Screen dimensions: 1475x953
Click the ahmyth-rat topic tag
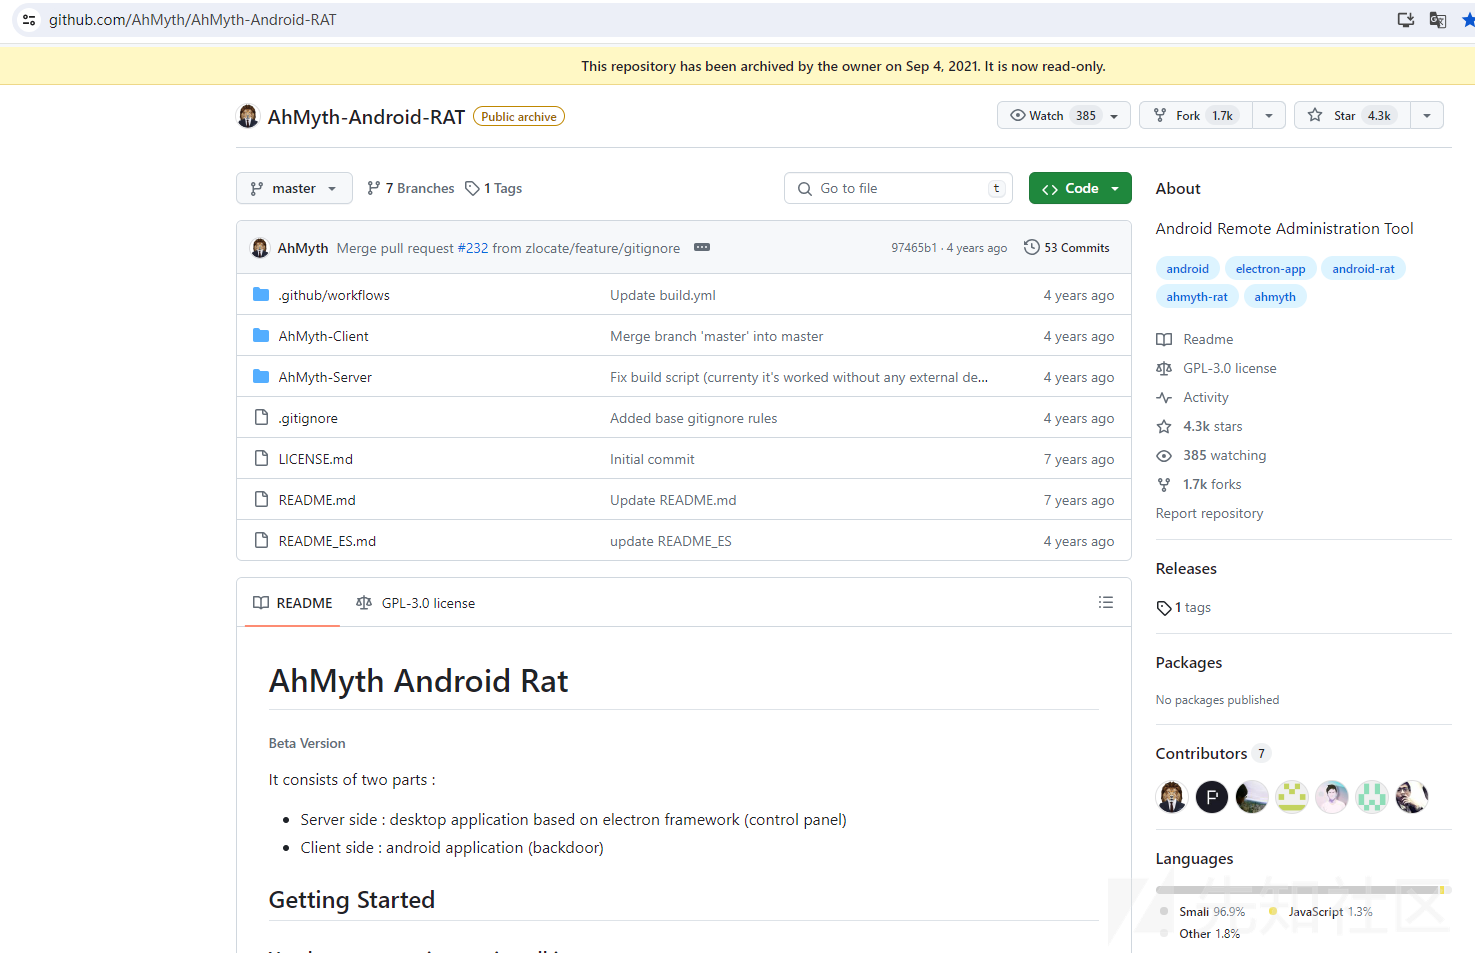1197,296
